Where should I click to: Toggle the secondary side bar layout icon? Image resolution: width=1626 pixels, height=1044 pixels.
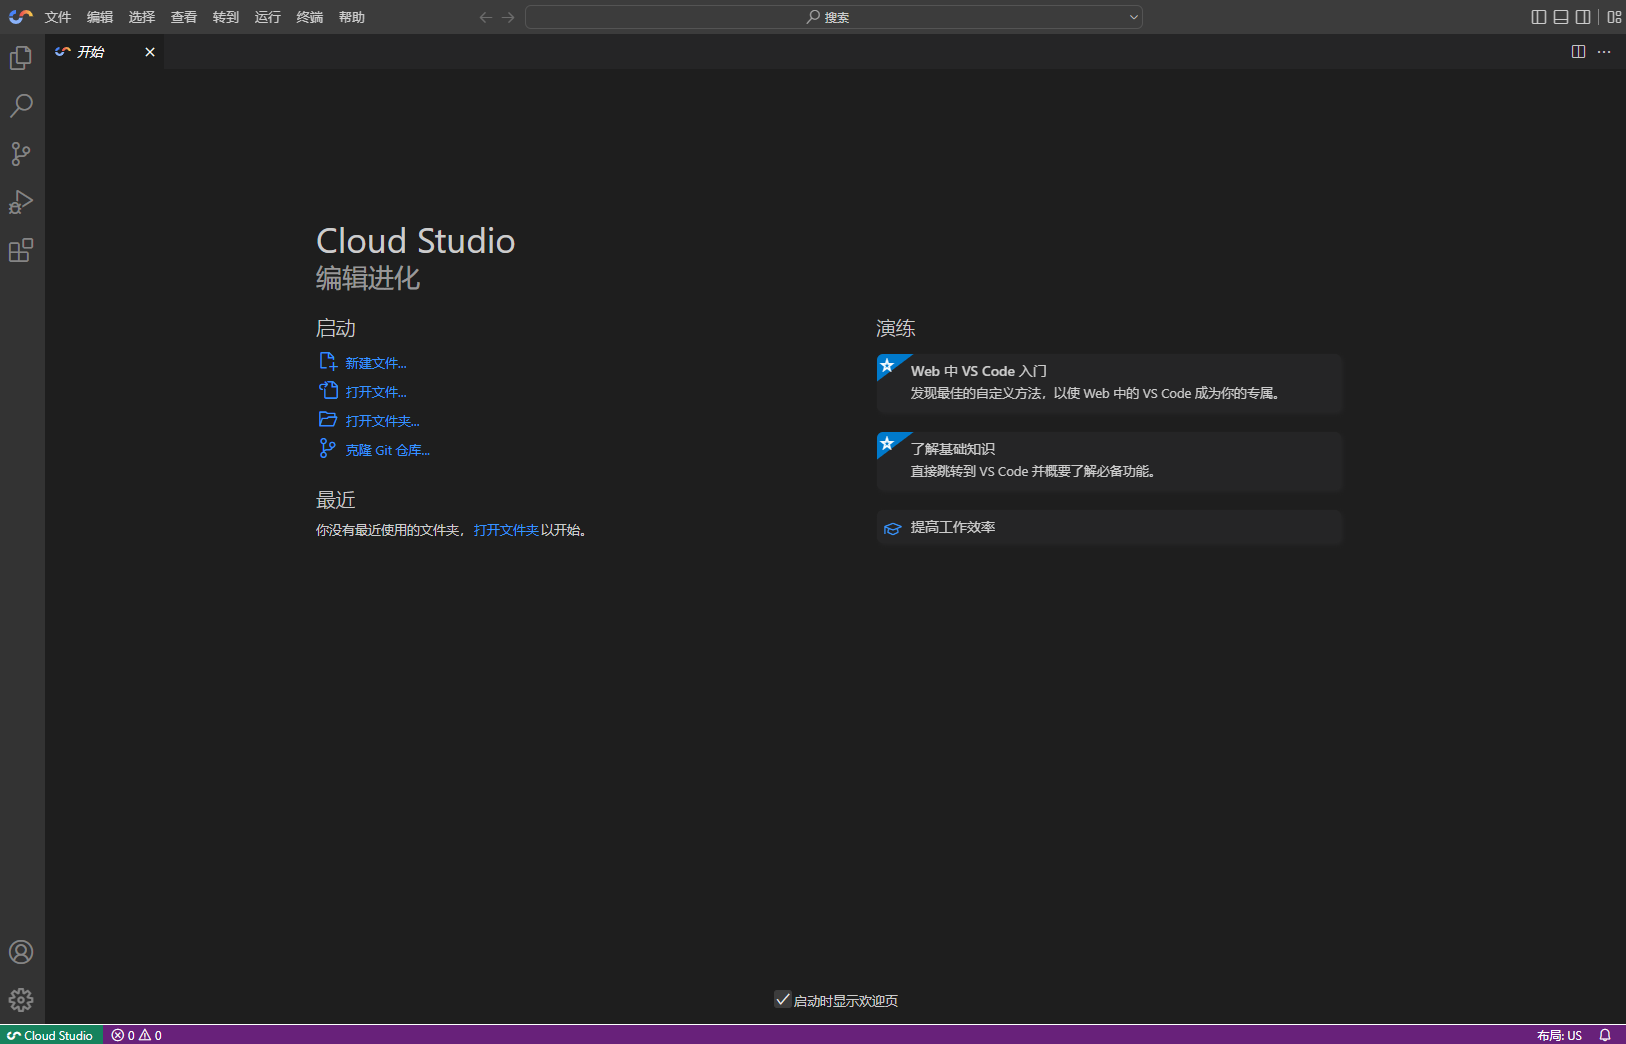pos(1583,17)
